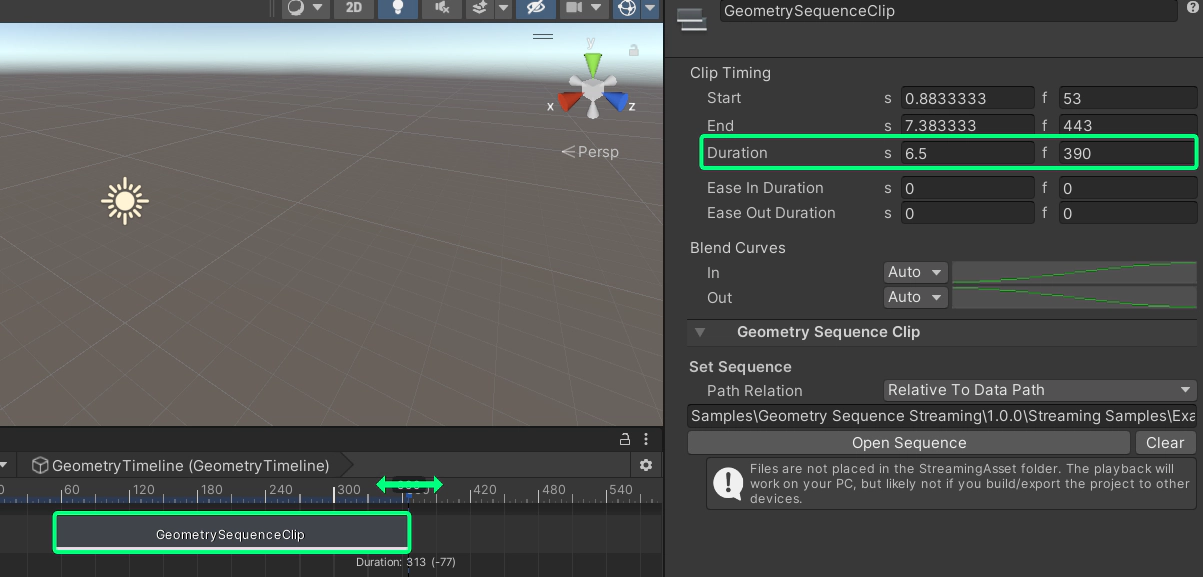Click the Duration seconds input field
1203x577 pixels.
967,153
